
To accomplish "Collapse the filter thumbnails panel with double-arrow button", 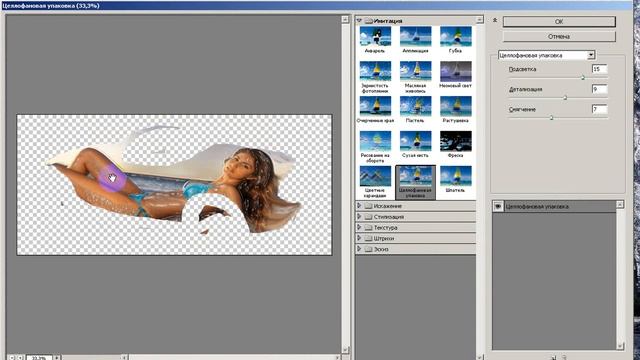I will (495, 20).
